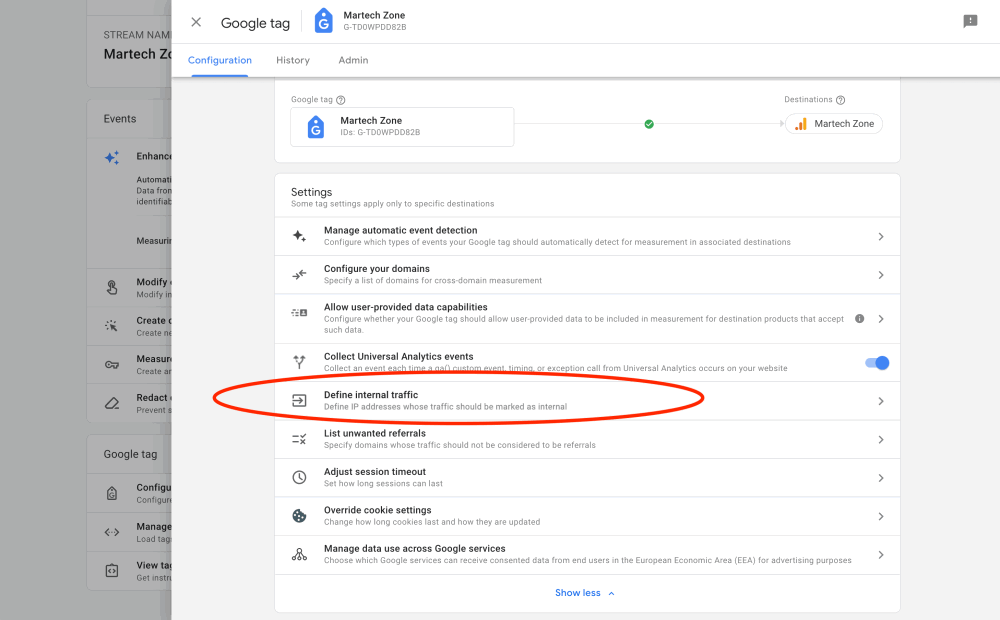Click Redact data eraser icon in background page
The height and width of the screenshot is (620, 1000).
112,403
